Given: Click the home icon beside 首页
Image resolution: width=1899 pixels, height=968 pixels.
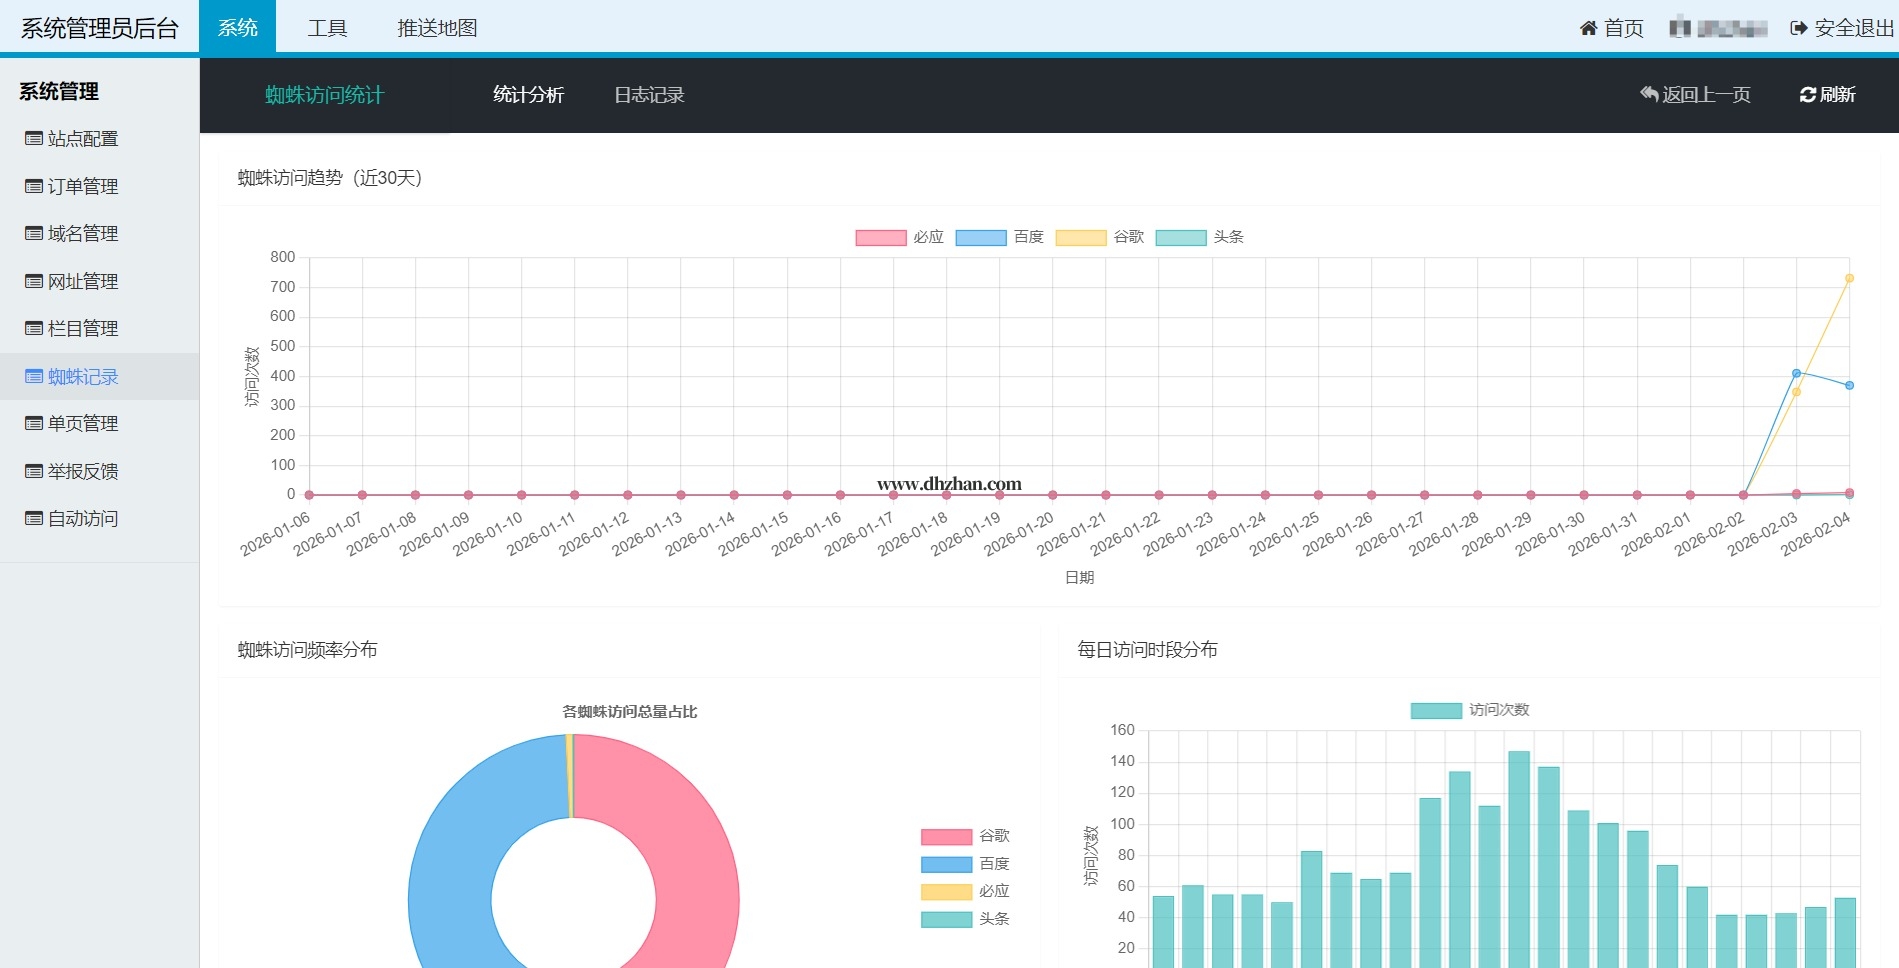Looking at the screenshot, I should point(1588,28).
